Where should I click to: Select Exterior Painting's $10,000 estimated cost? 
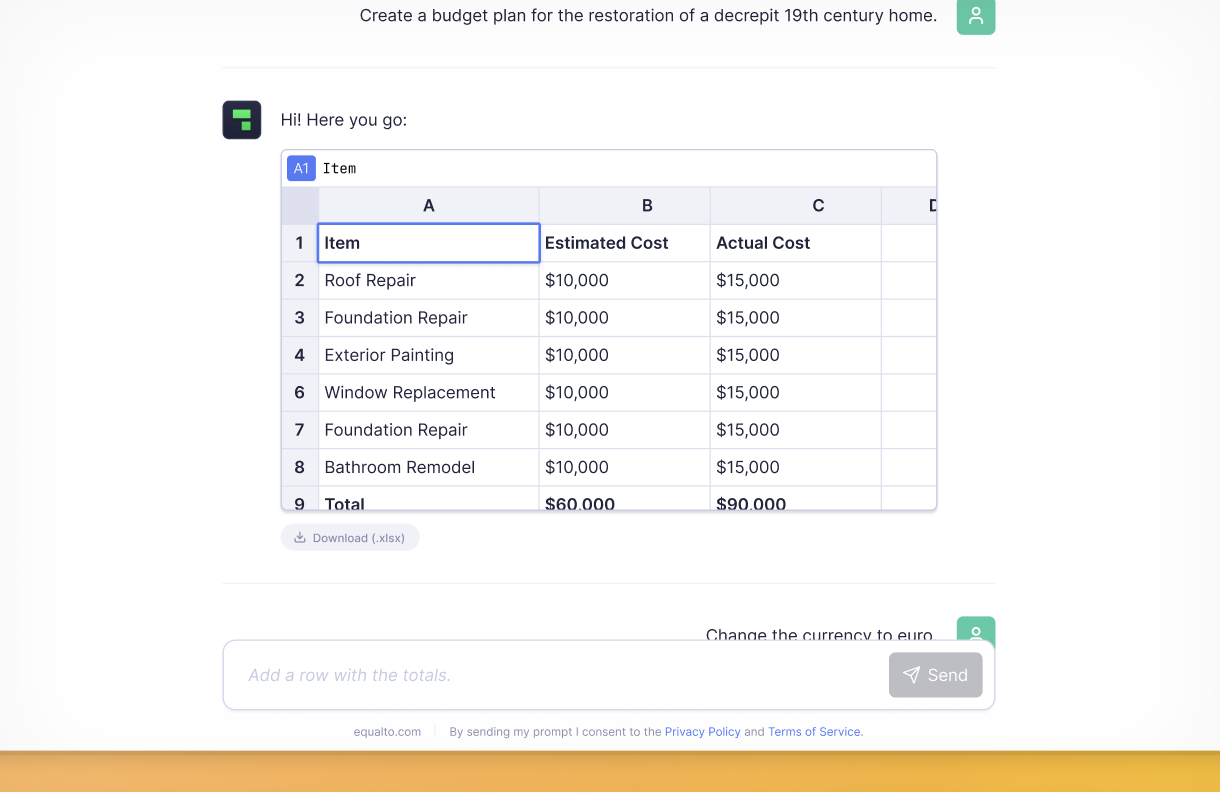[625, 355]
